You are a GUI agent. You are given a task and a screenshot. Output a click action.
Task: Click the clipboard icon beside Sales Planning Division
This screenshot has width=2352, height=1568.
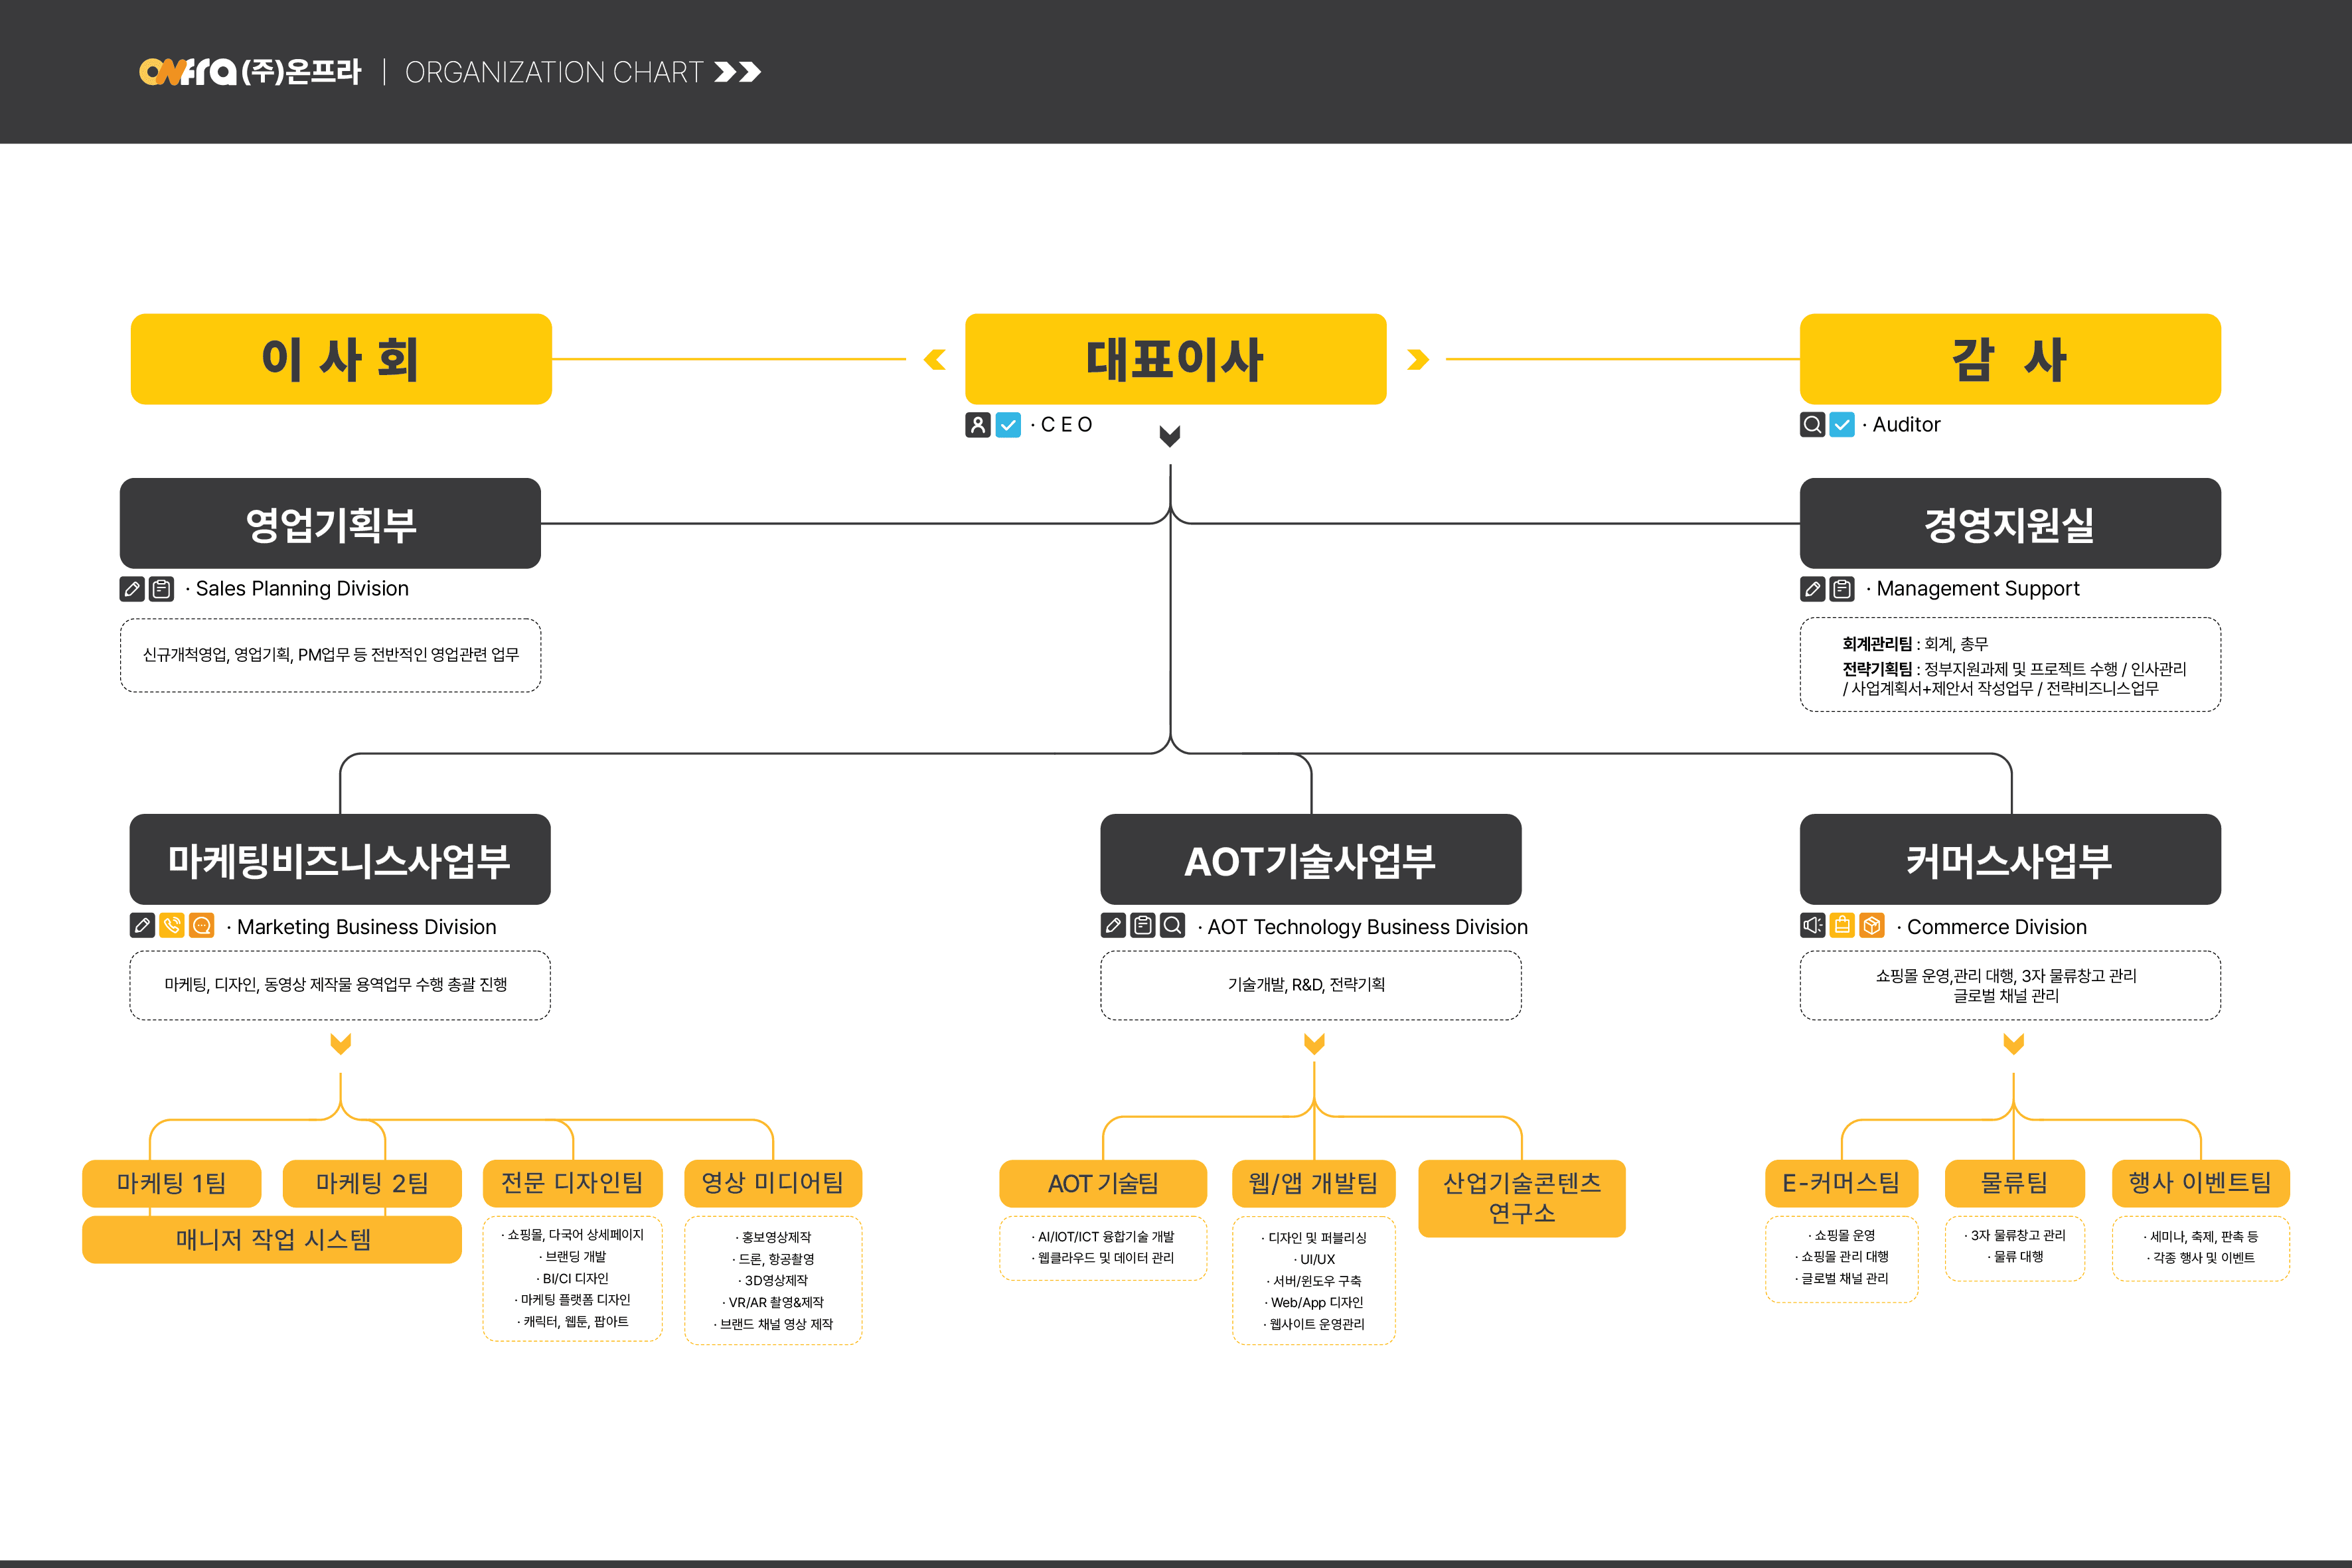click(x=161, y=589)
